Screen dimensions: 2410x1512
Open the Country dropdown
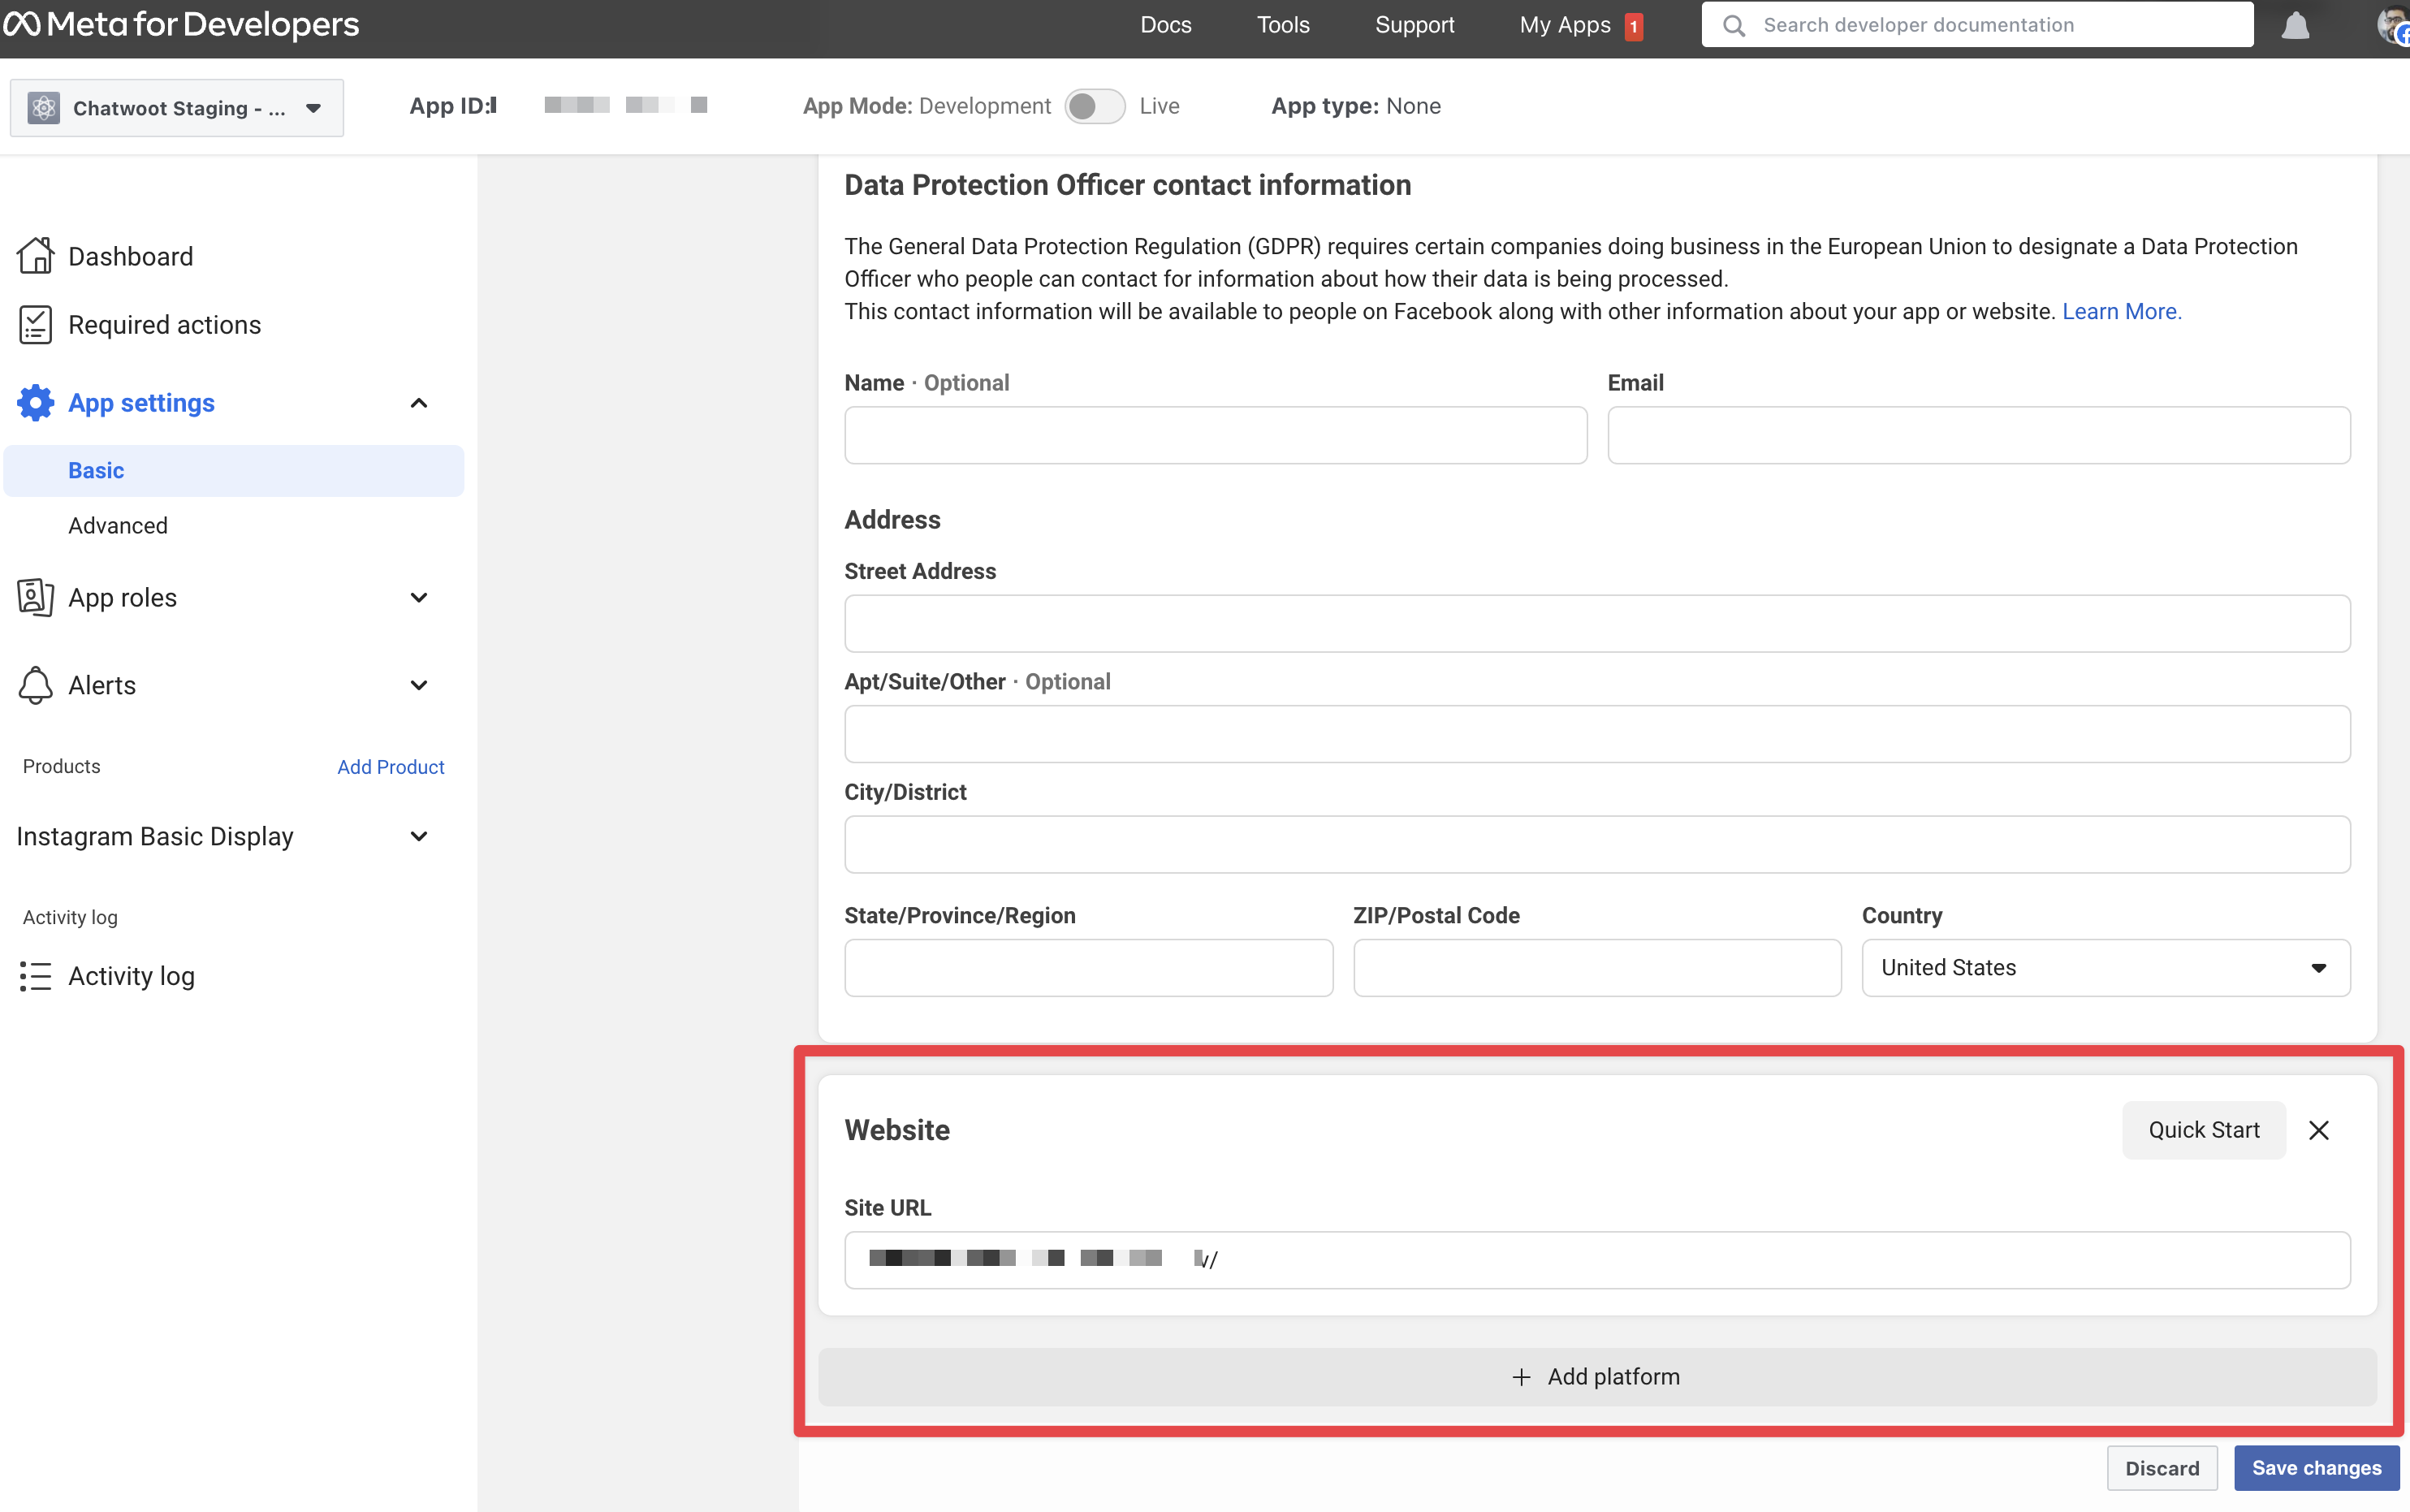pos(2105,967)
